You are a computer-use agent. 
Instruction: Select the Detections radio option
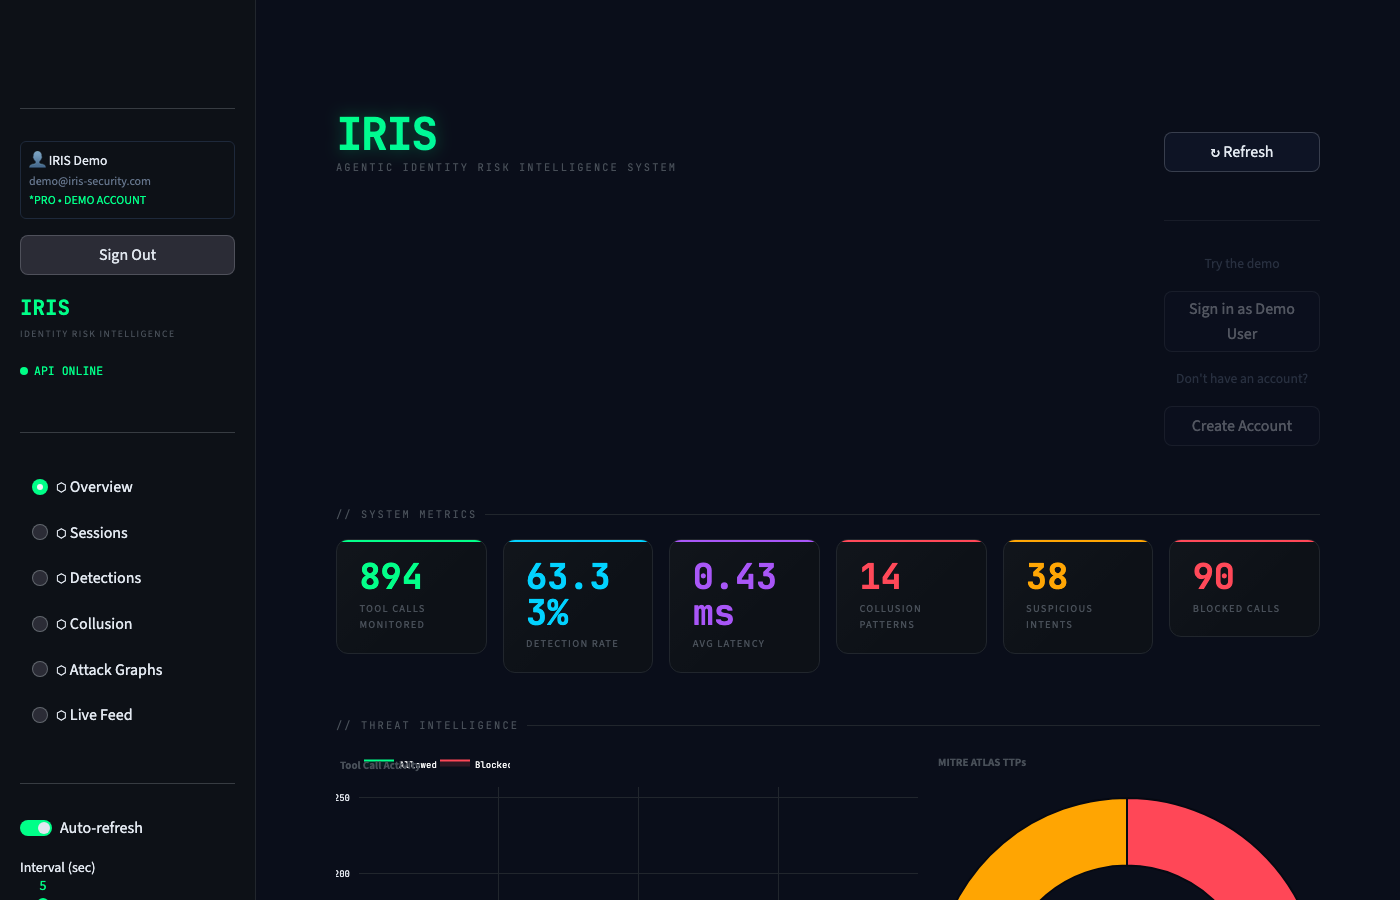40,578
